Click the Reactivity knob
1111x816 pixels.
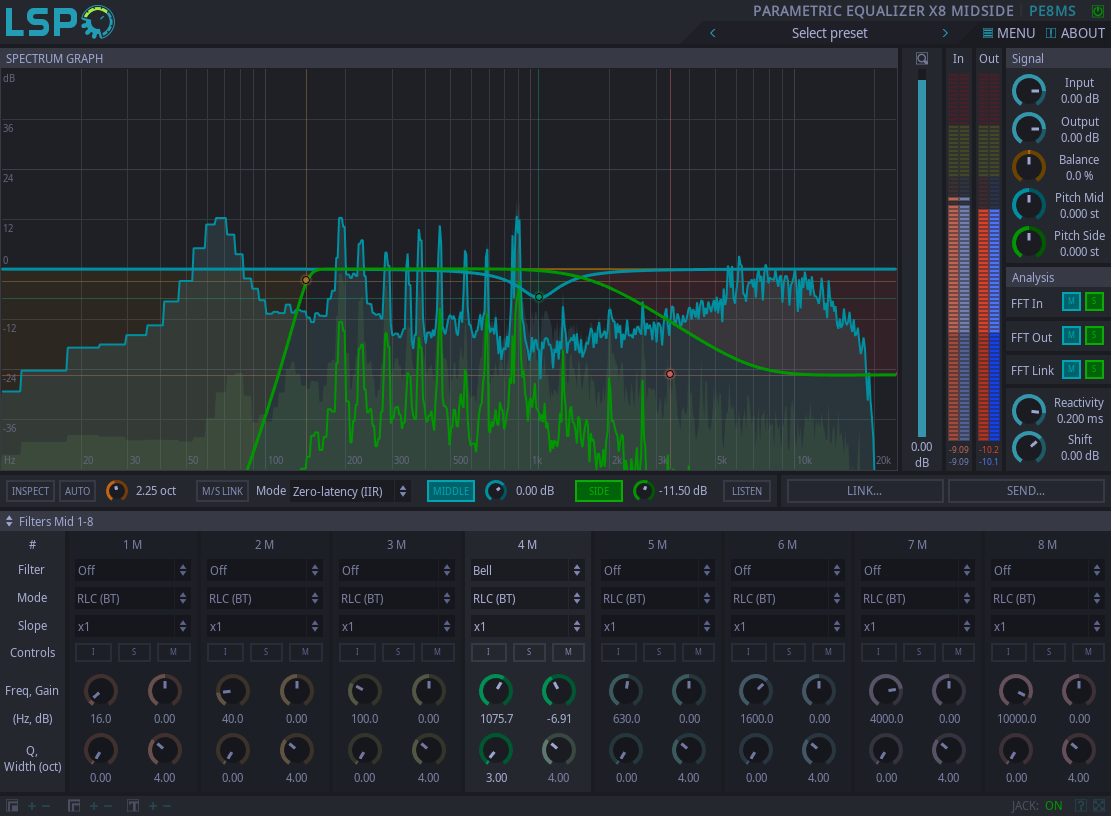click(x=1029, y=410)
